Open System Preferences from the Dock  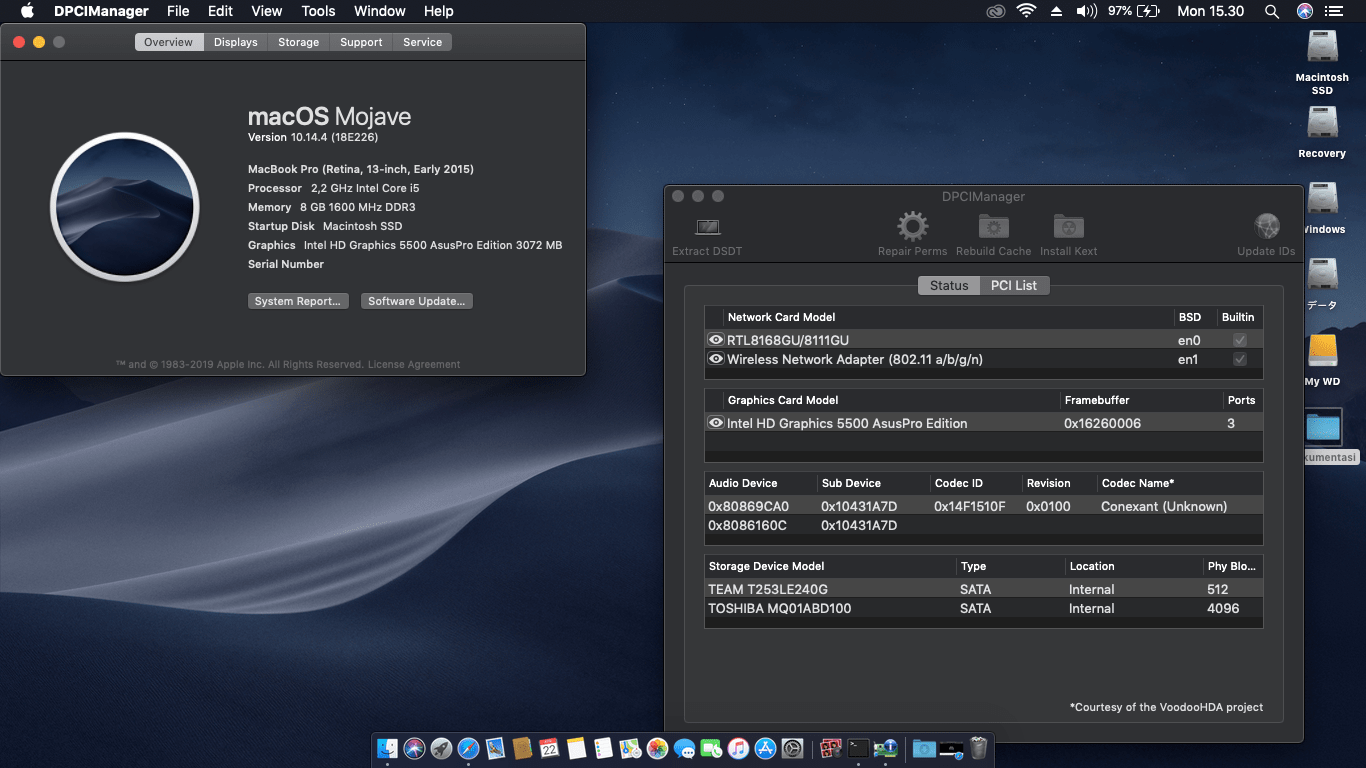coord(792,749)
